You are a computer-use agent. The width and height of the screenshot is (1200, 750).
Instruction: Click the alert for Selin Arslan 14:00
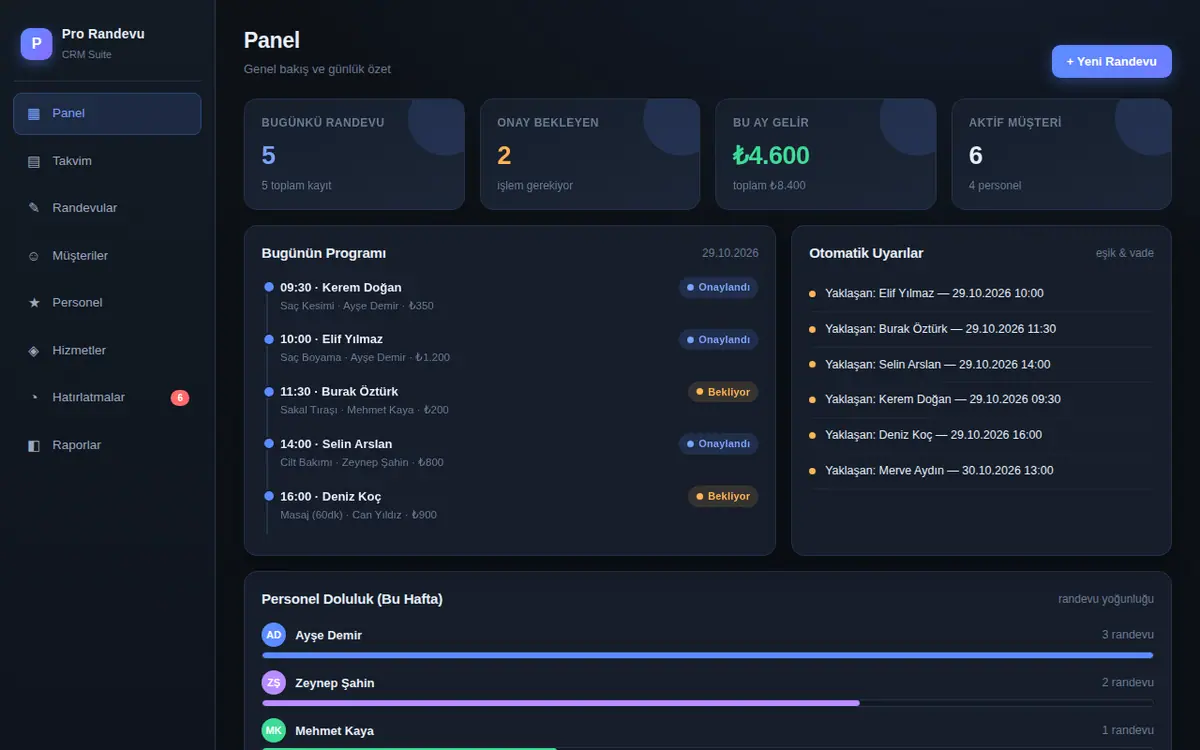click(x=981, y=365)
